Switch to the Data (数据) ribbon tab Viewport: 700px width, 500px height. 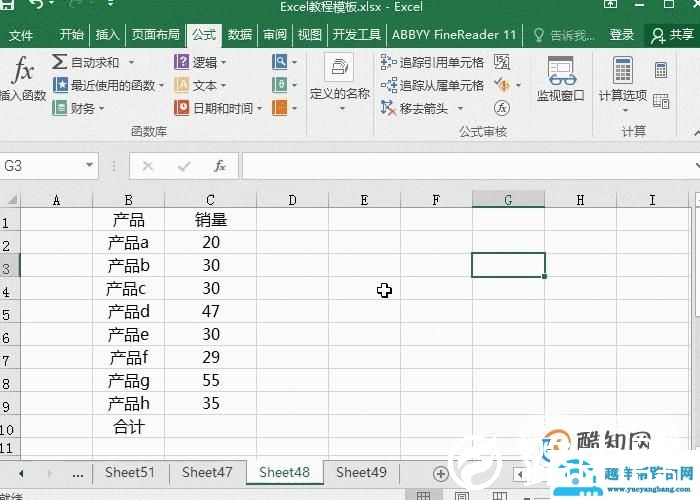coord(240,35)
